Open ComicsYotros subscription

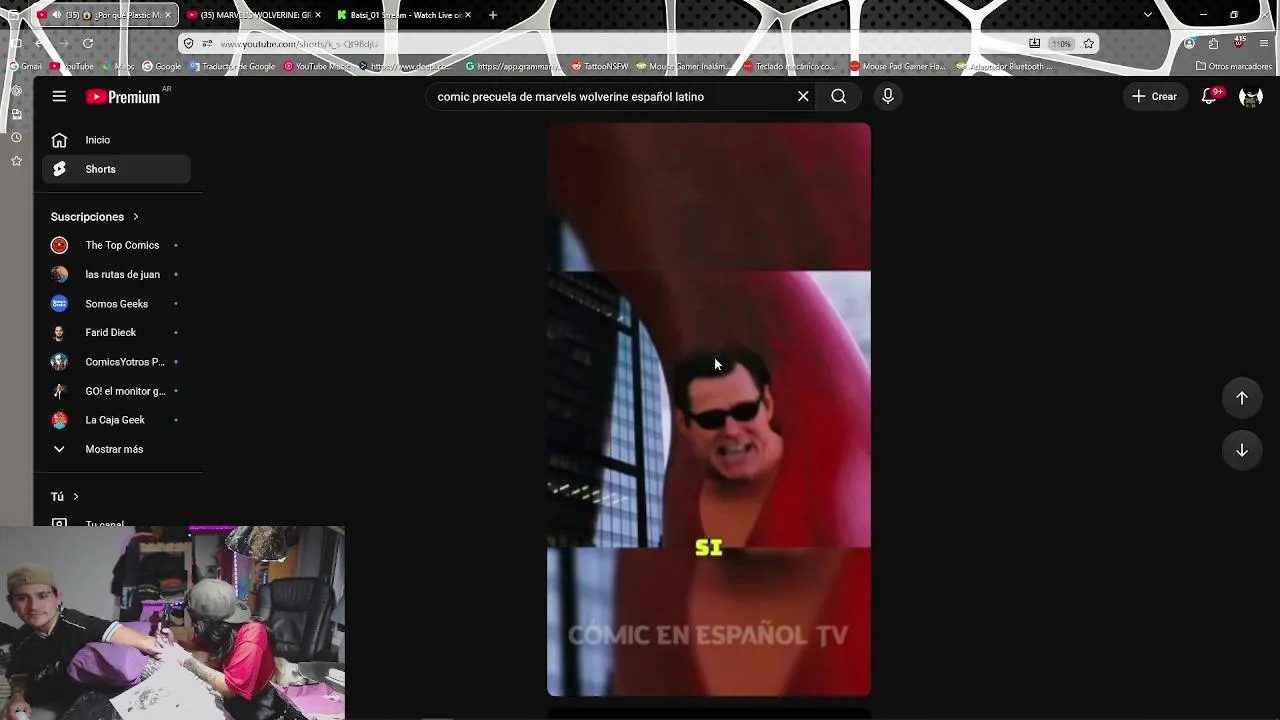pyautogui.click(x=116, y=362)
